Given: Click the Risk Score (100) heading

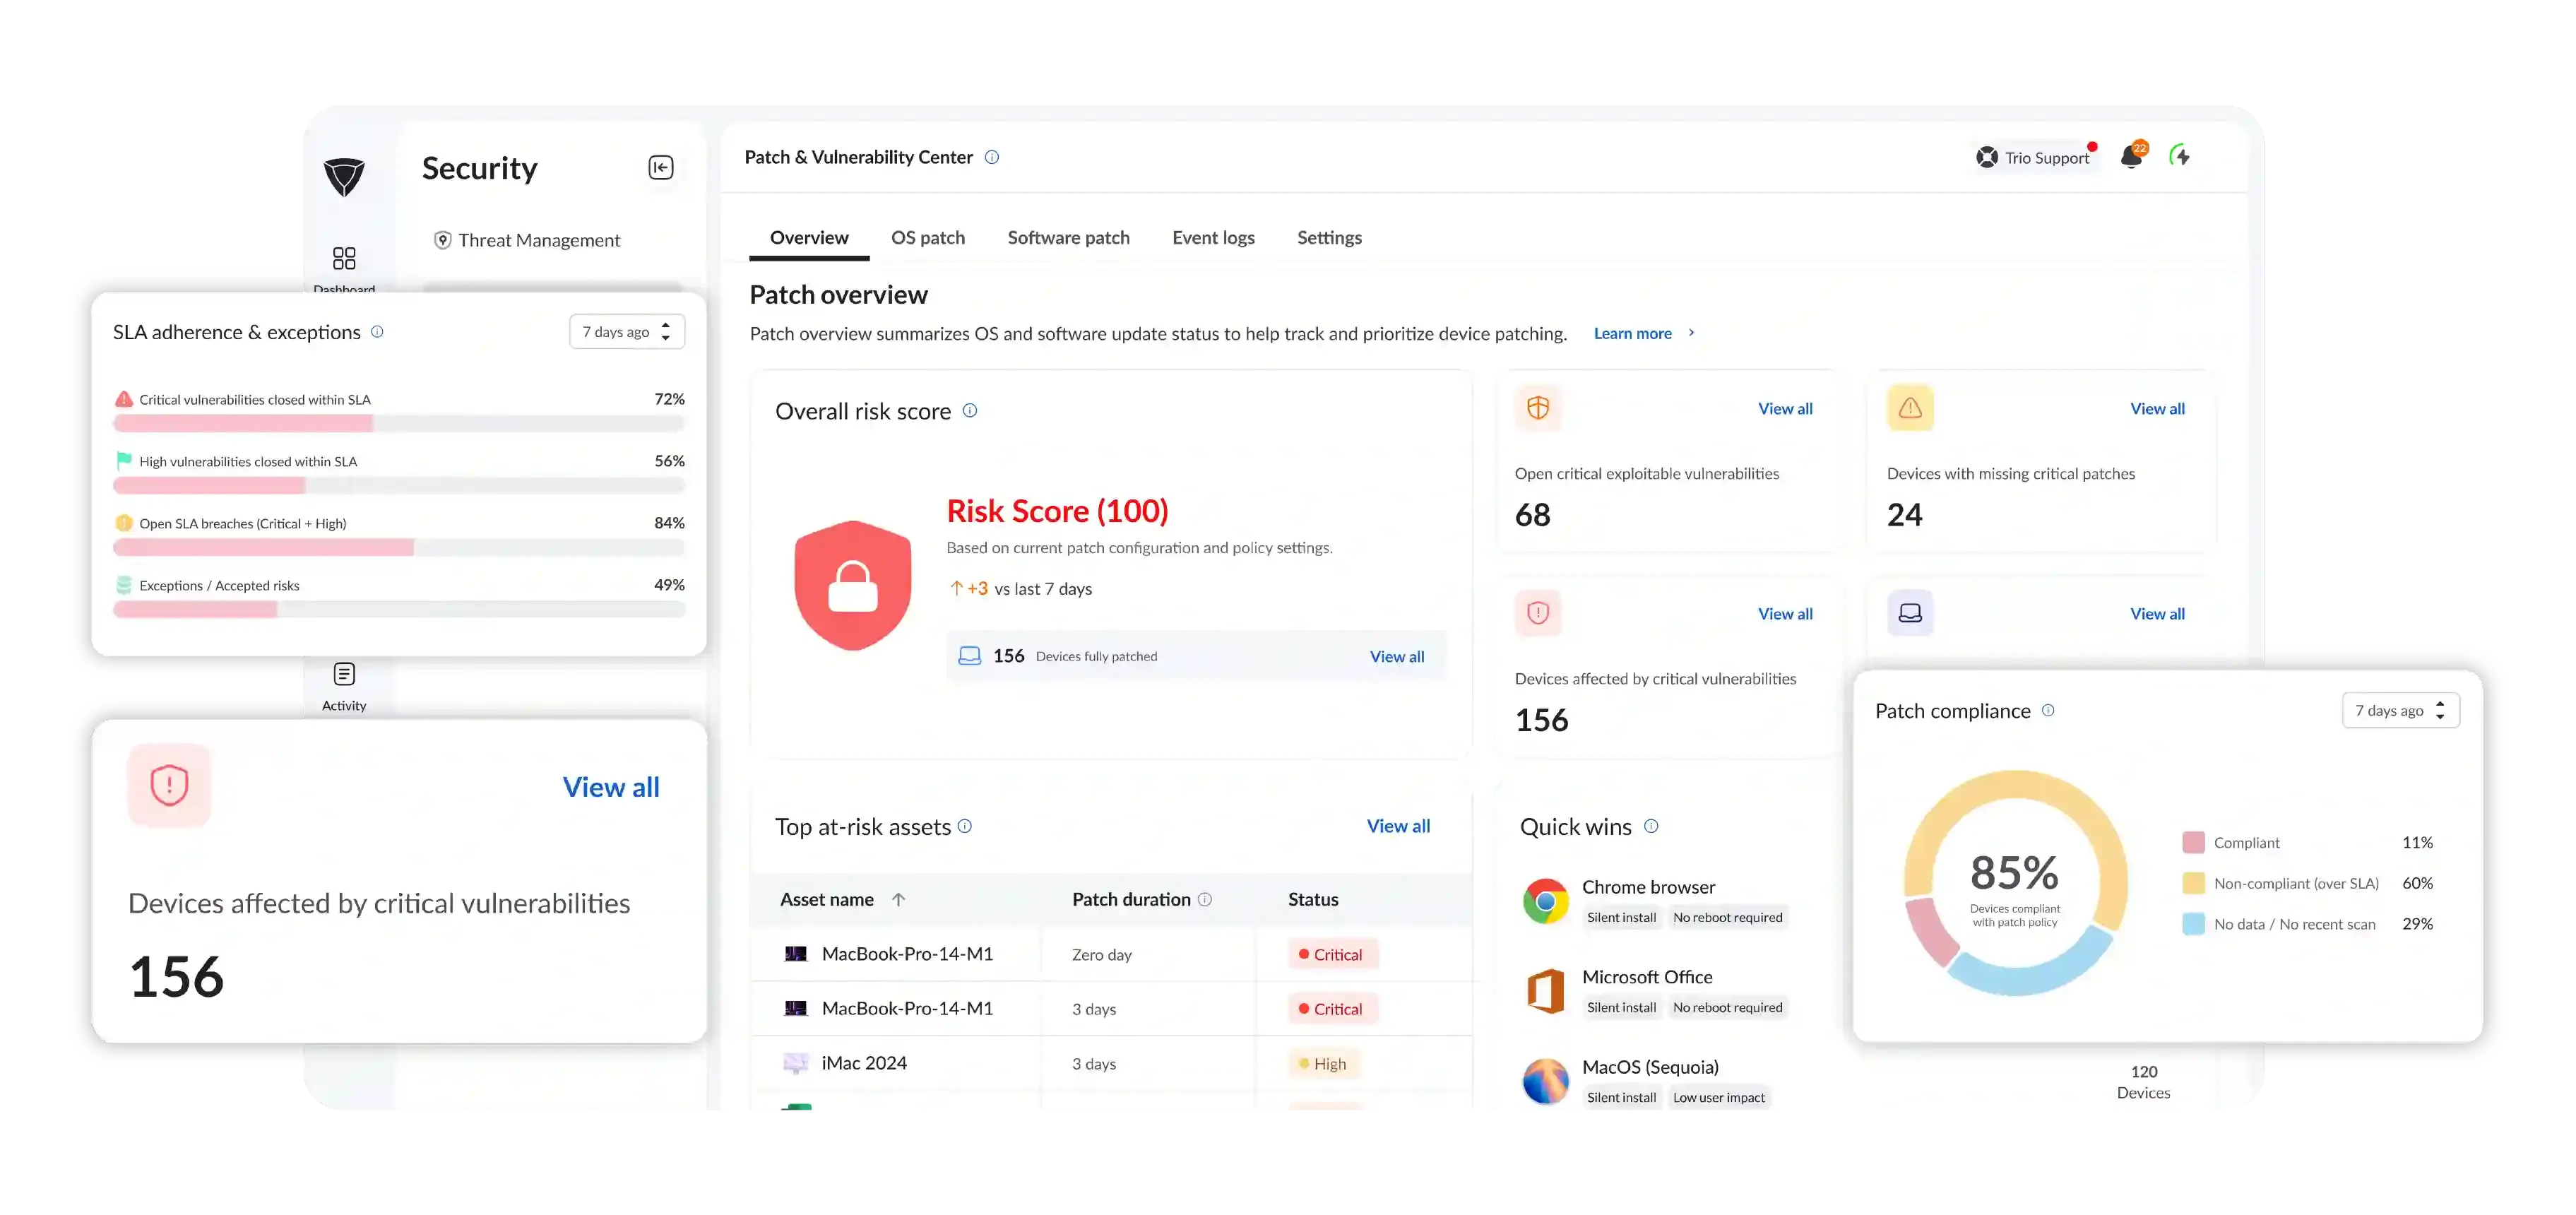Looking at the screenshot, I should coord(1057,512).
